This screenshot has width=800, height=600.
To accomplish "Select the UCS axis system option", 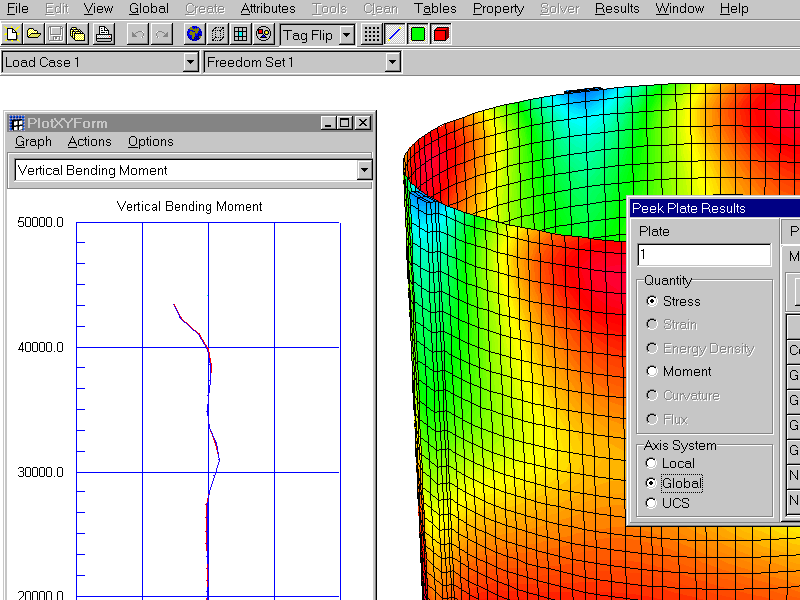I will point(652,503).
